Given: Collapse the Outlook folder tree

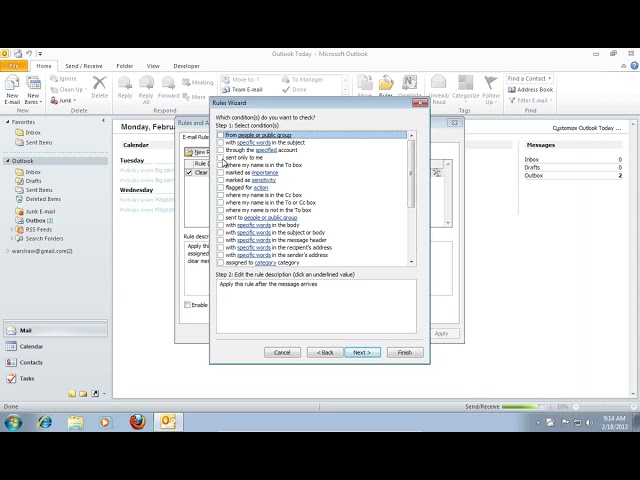Looking at the screenshot, I should (x=7, y=161).
